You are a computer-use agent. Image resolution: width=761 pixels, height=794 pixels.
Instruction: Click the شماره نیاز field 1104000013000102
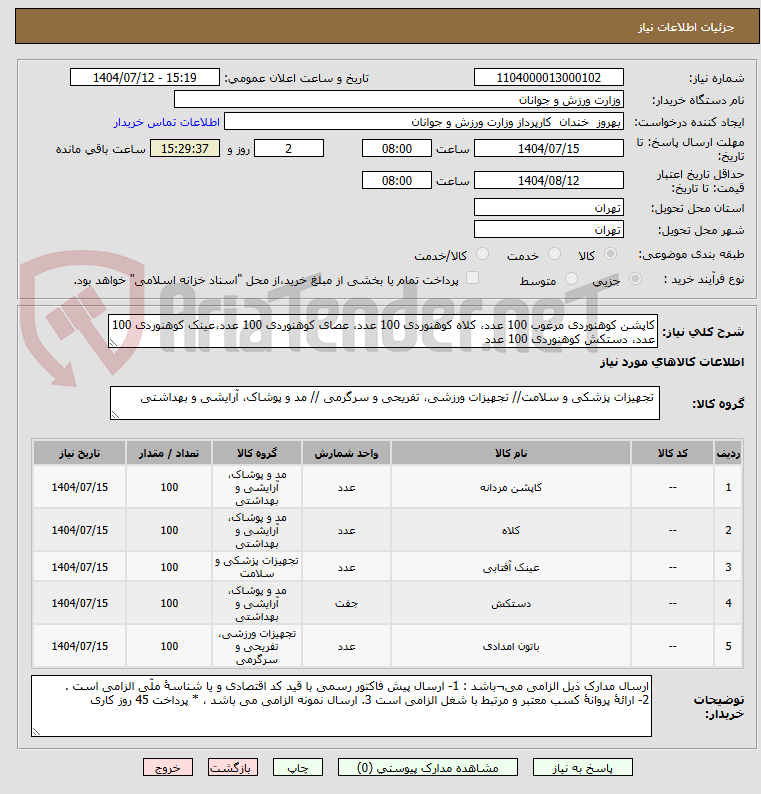(548, 77)
